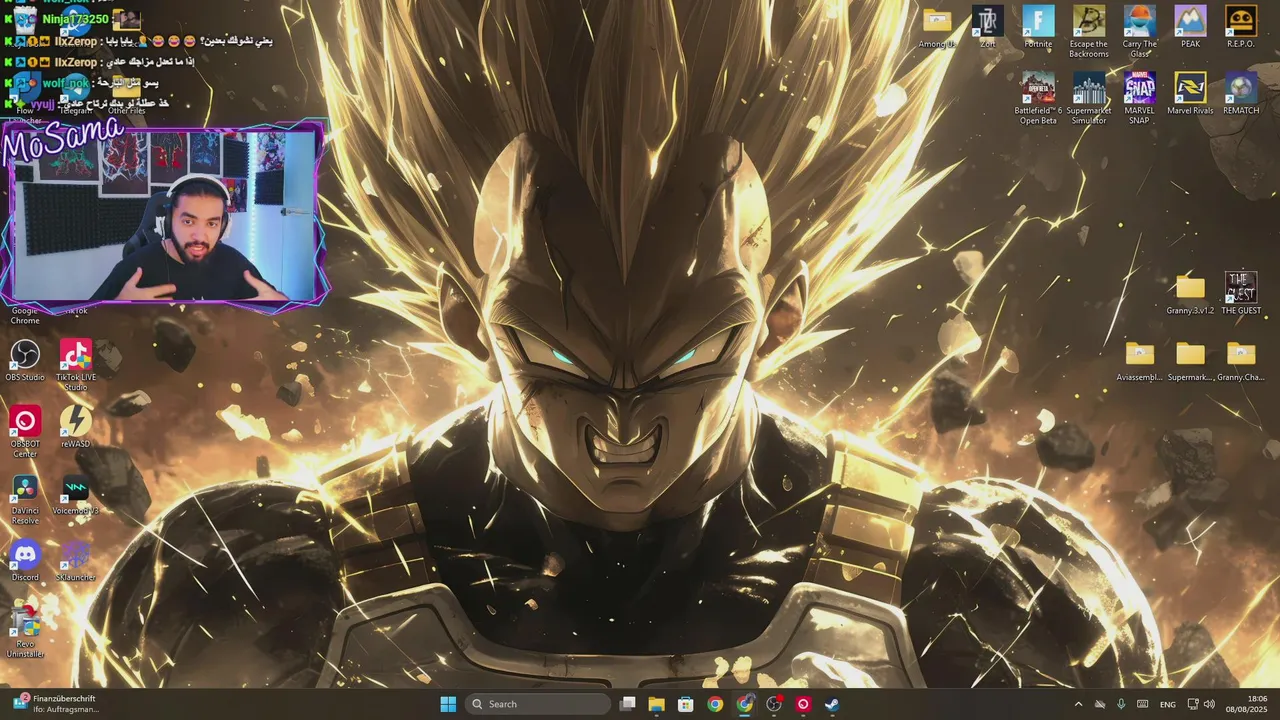The image size is (1280, 720).
Task: Open the DaVinci Resolve shortcut
Action: [x=25, y=499]
